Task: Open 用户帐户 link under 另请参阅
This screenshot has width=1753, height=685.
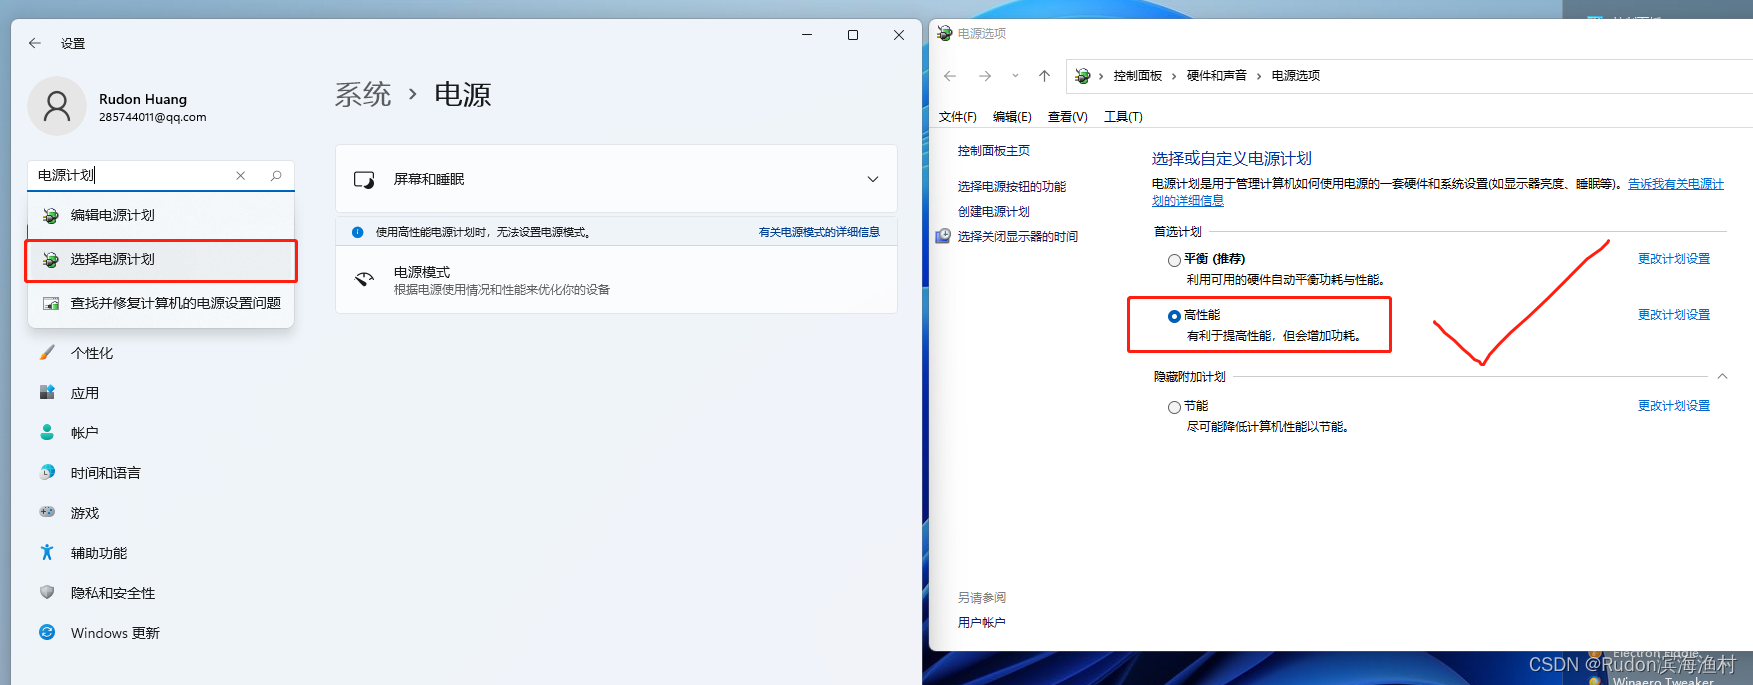Action: (x=982, y=623)
